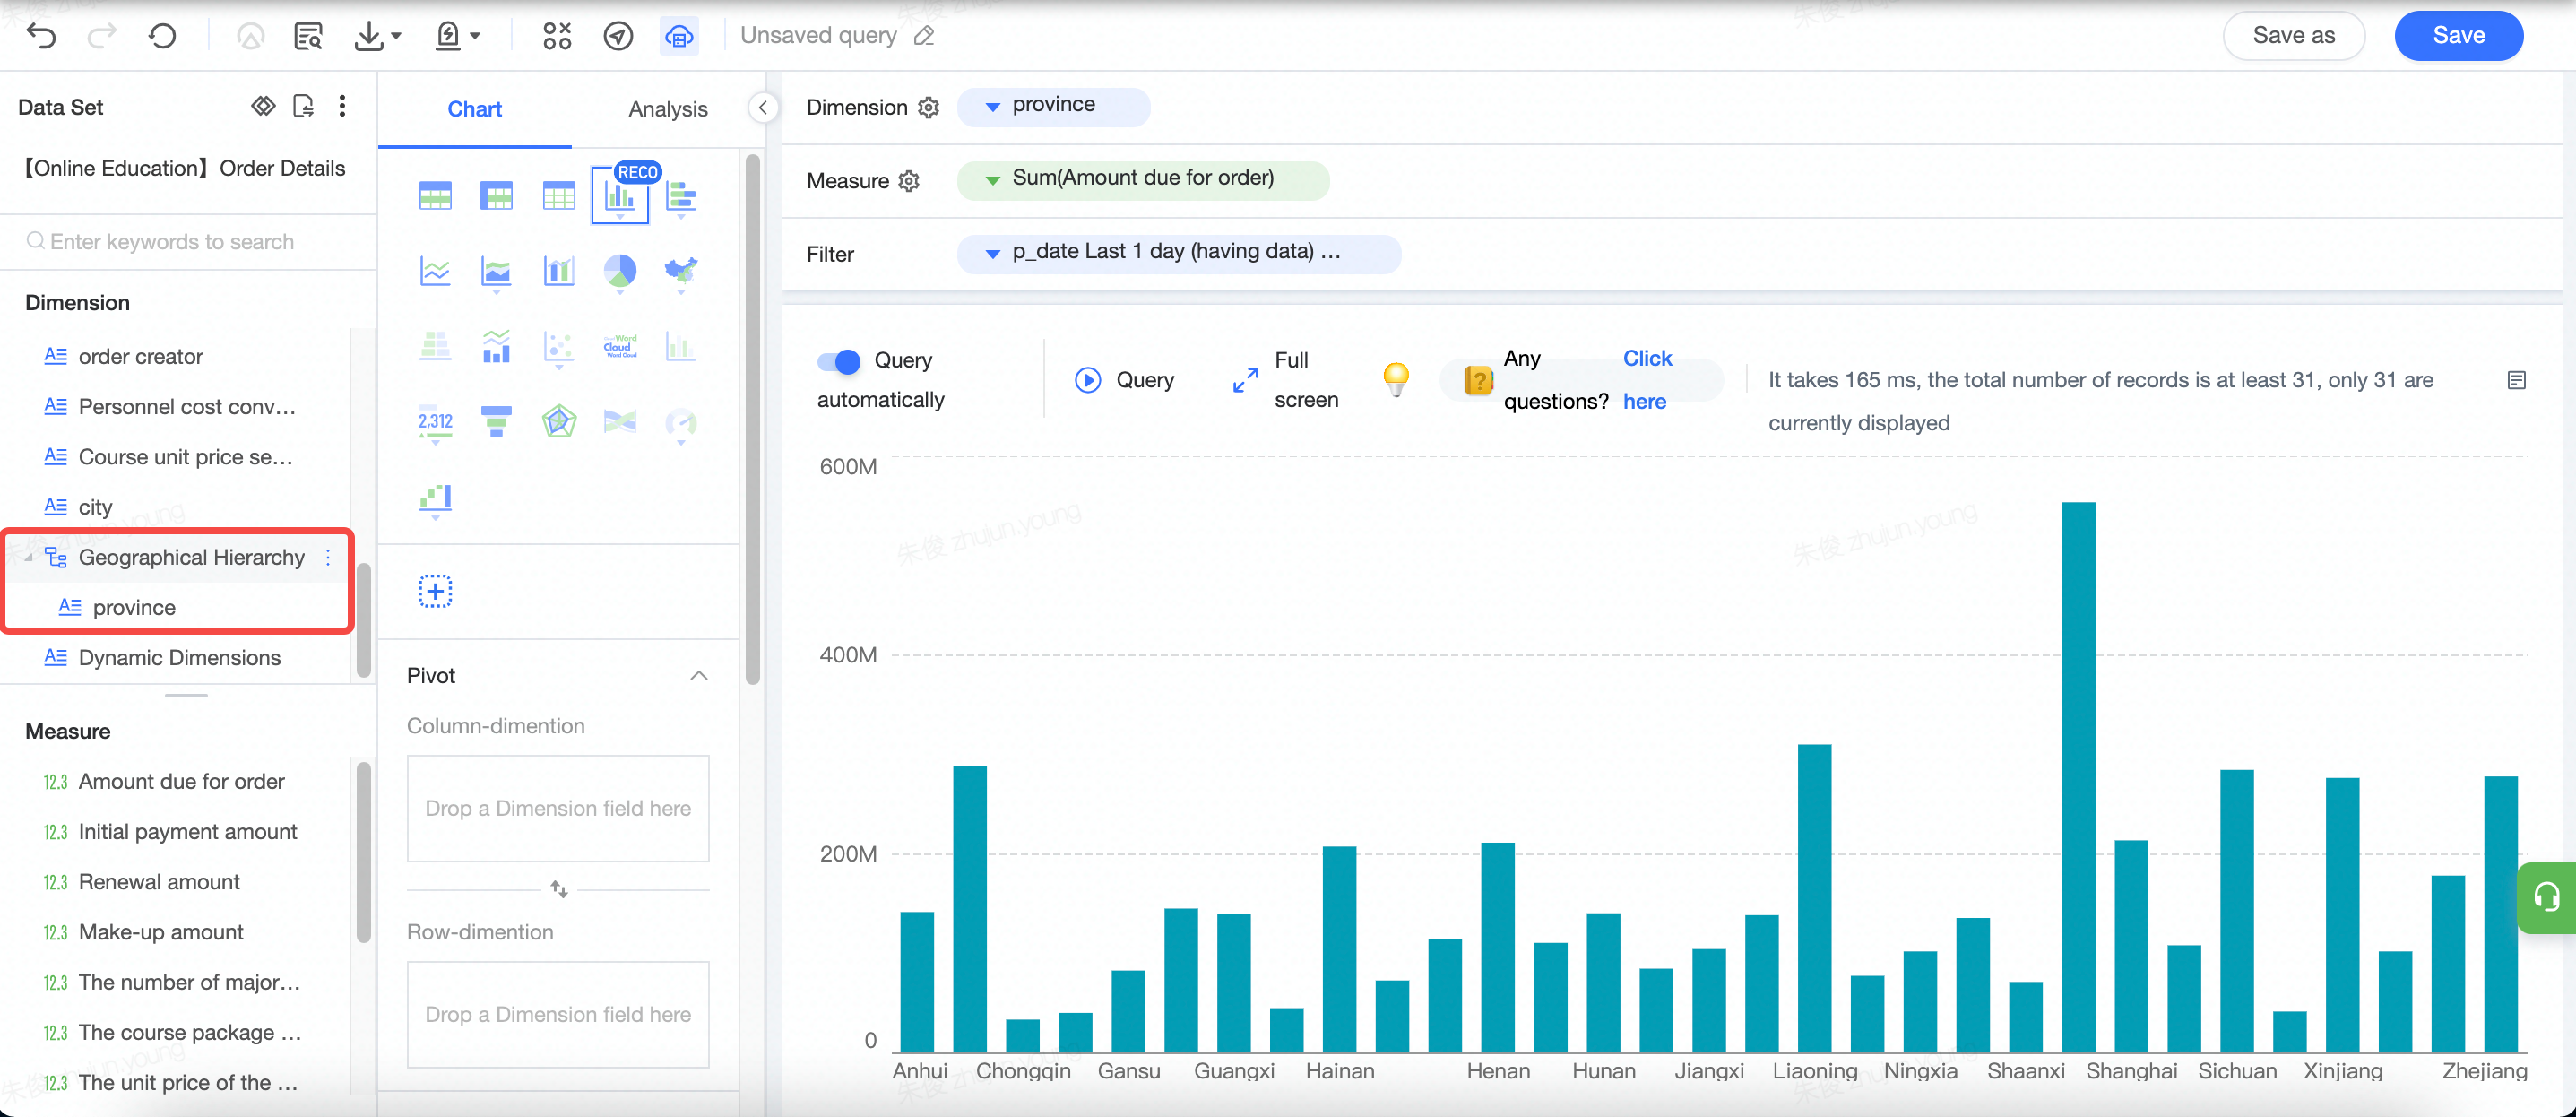Click the chart type panel scrollbar
Screen dimensions: 2576x1117
coord(752,420)
